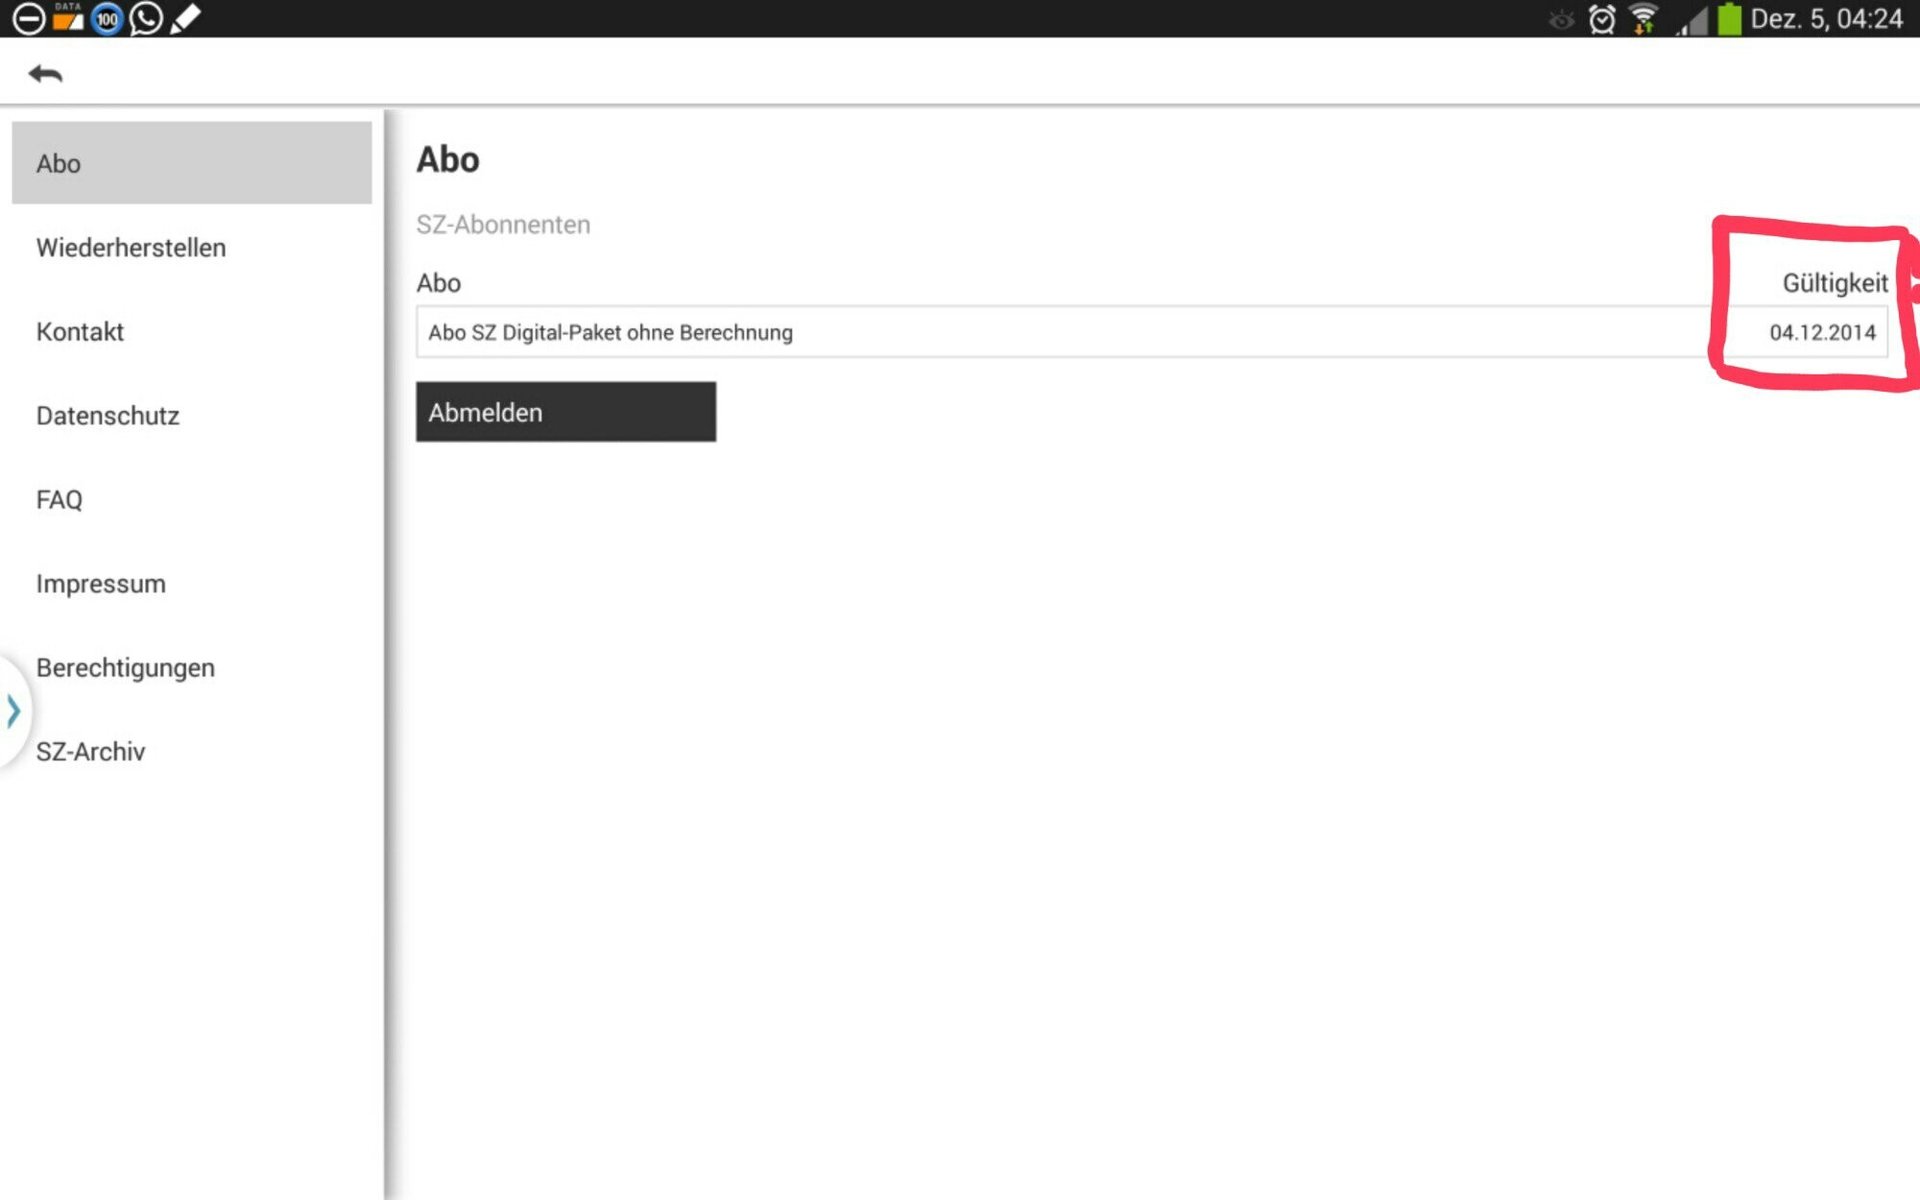Viewport: 1920px width, 1200px height.
Task: Click the SZ-Abonnenten label
Action: click(x=503, y=224)
